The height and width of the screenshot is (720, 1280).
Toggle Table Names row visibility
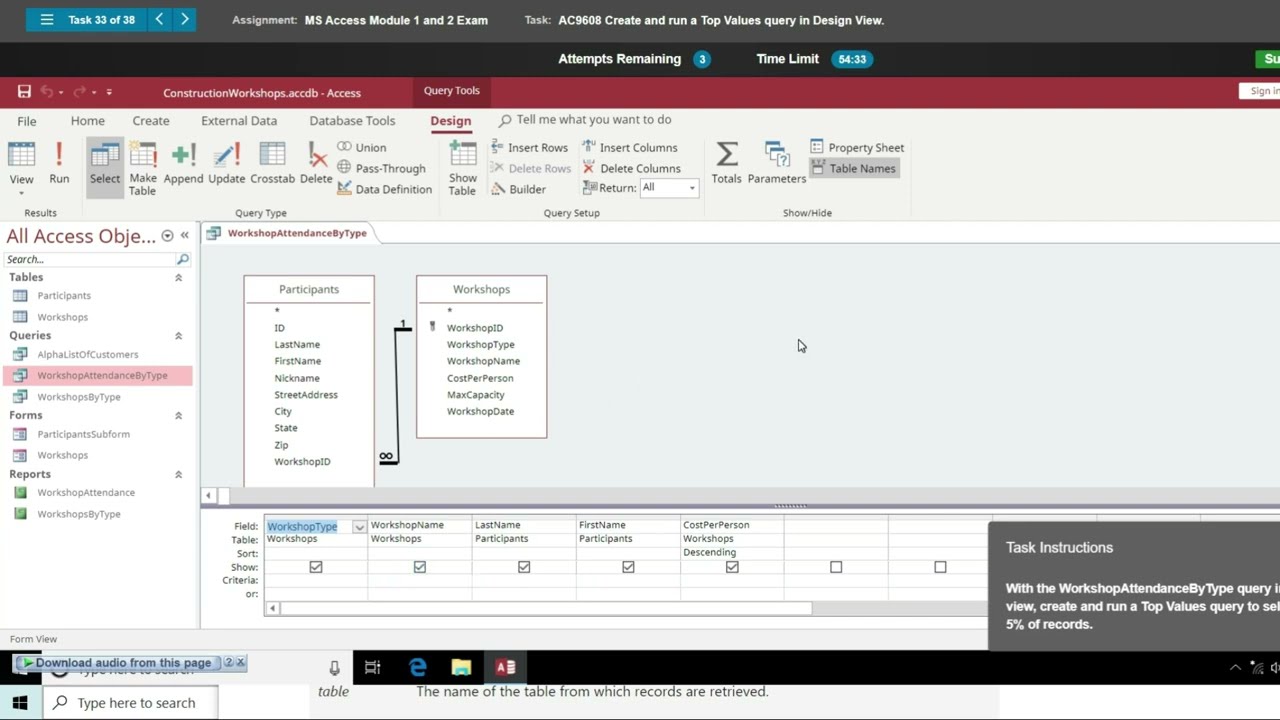[x=853, y=168]
